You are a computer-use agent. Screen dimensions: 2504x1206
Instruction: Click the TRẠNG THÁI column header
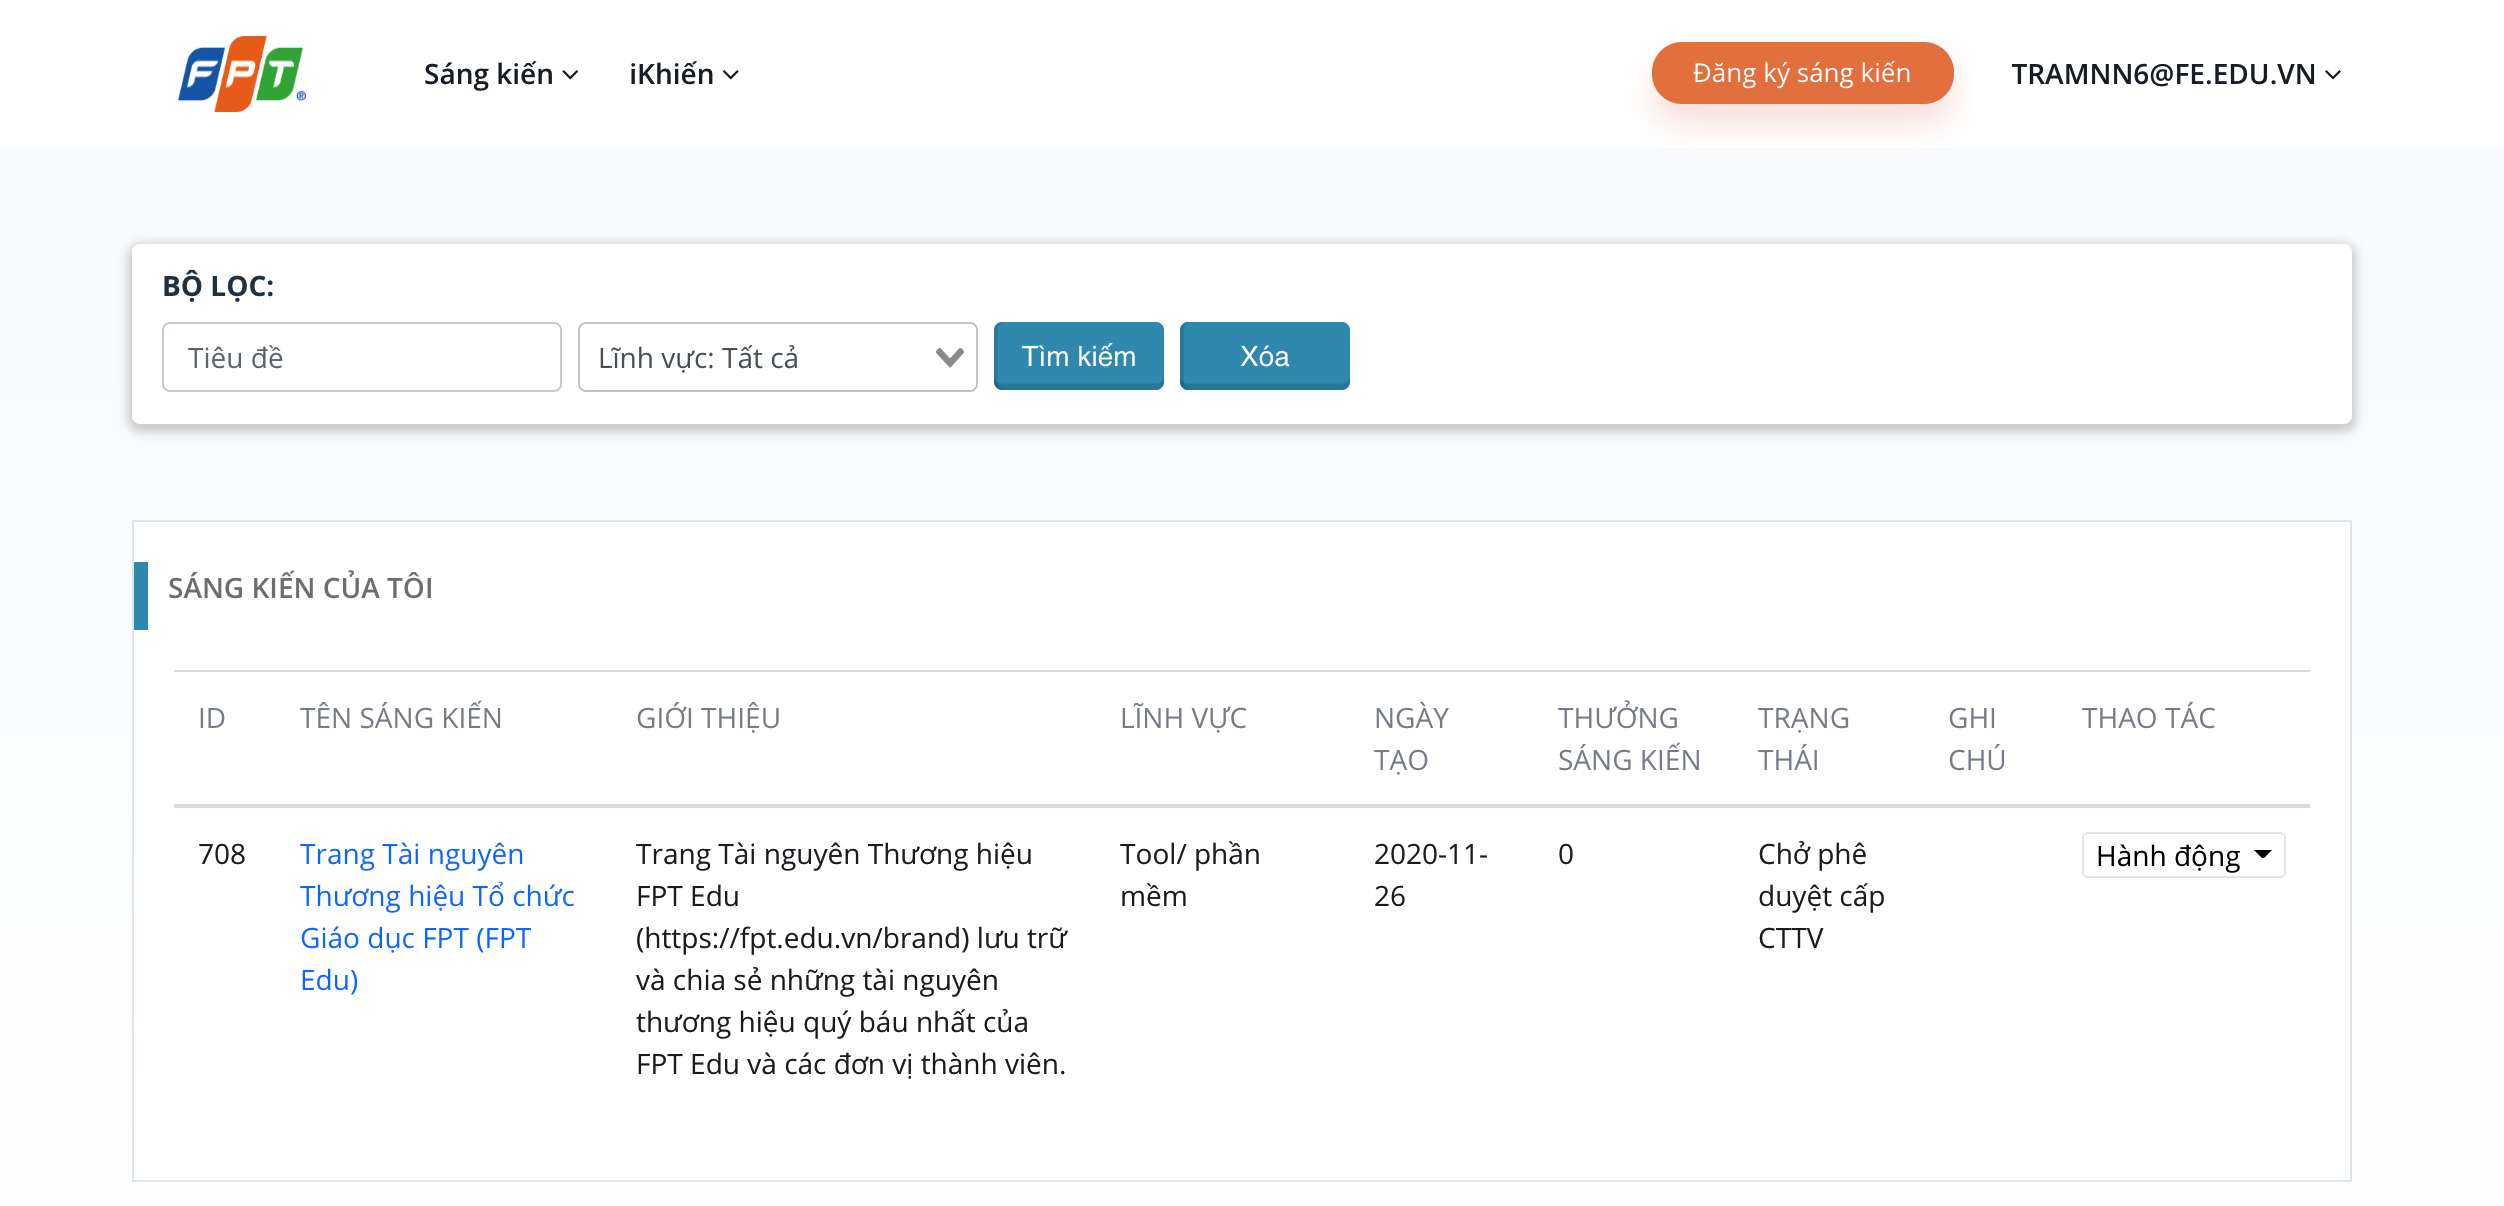[x=1802, y=738]
